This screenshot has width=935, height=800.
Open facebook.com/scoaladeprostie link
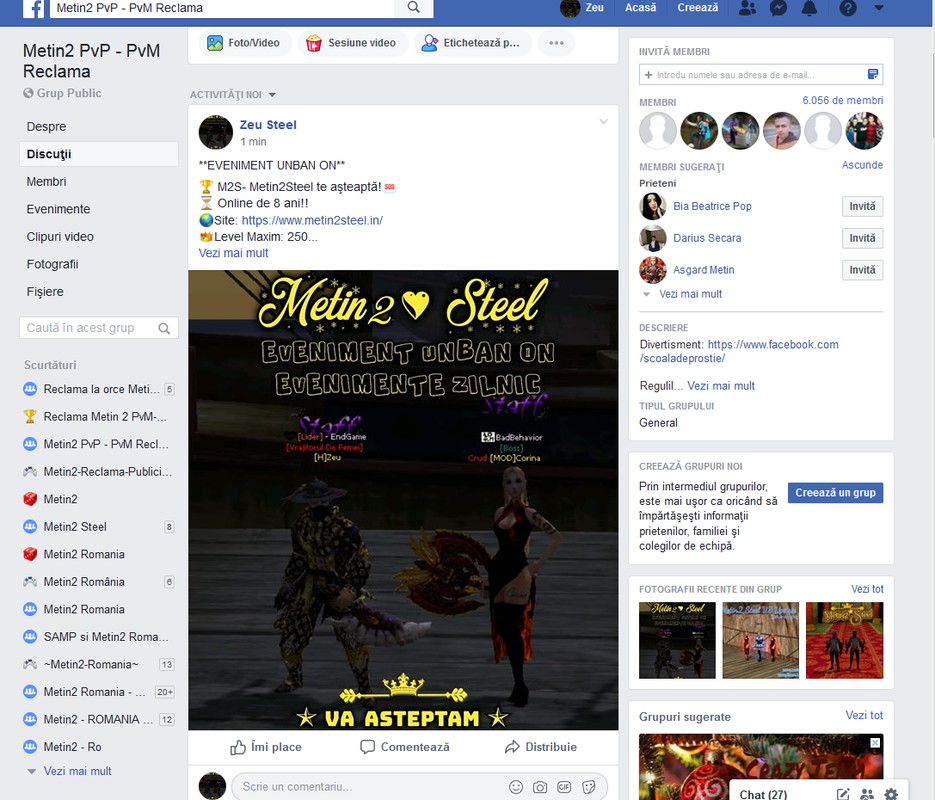[x=739, y=351]
